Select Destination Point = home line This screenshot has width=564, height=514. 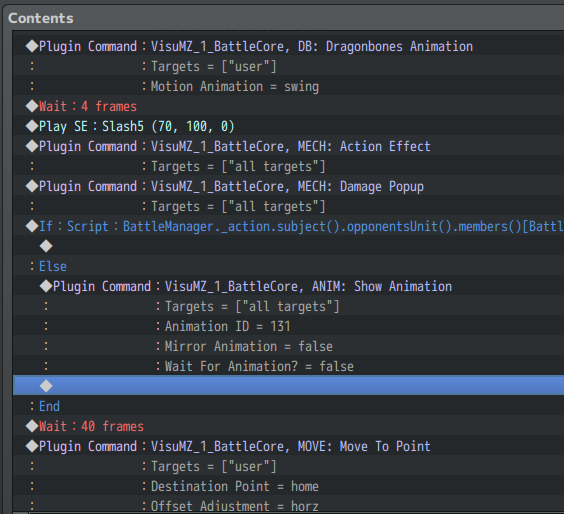tap(288, 486)
